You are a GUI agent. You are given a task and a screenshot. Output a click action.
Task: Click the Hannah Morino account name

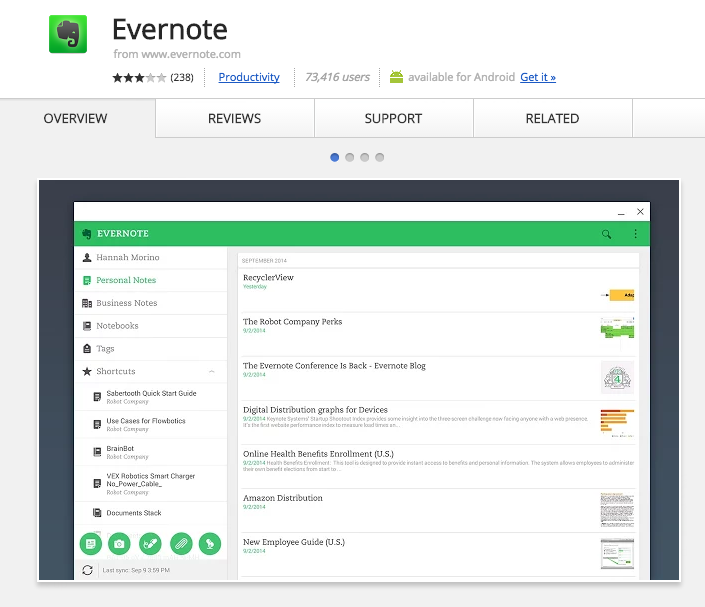point(128,257)
